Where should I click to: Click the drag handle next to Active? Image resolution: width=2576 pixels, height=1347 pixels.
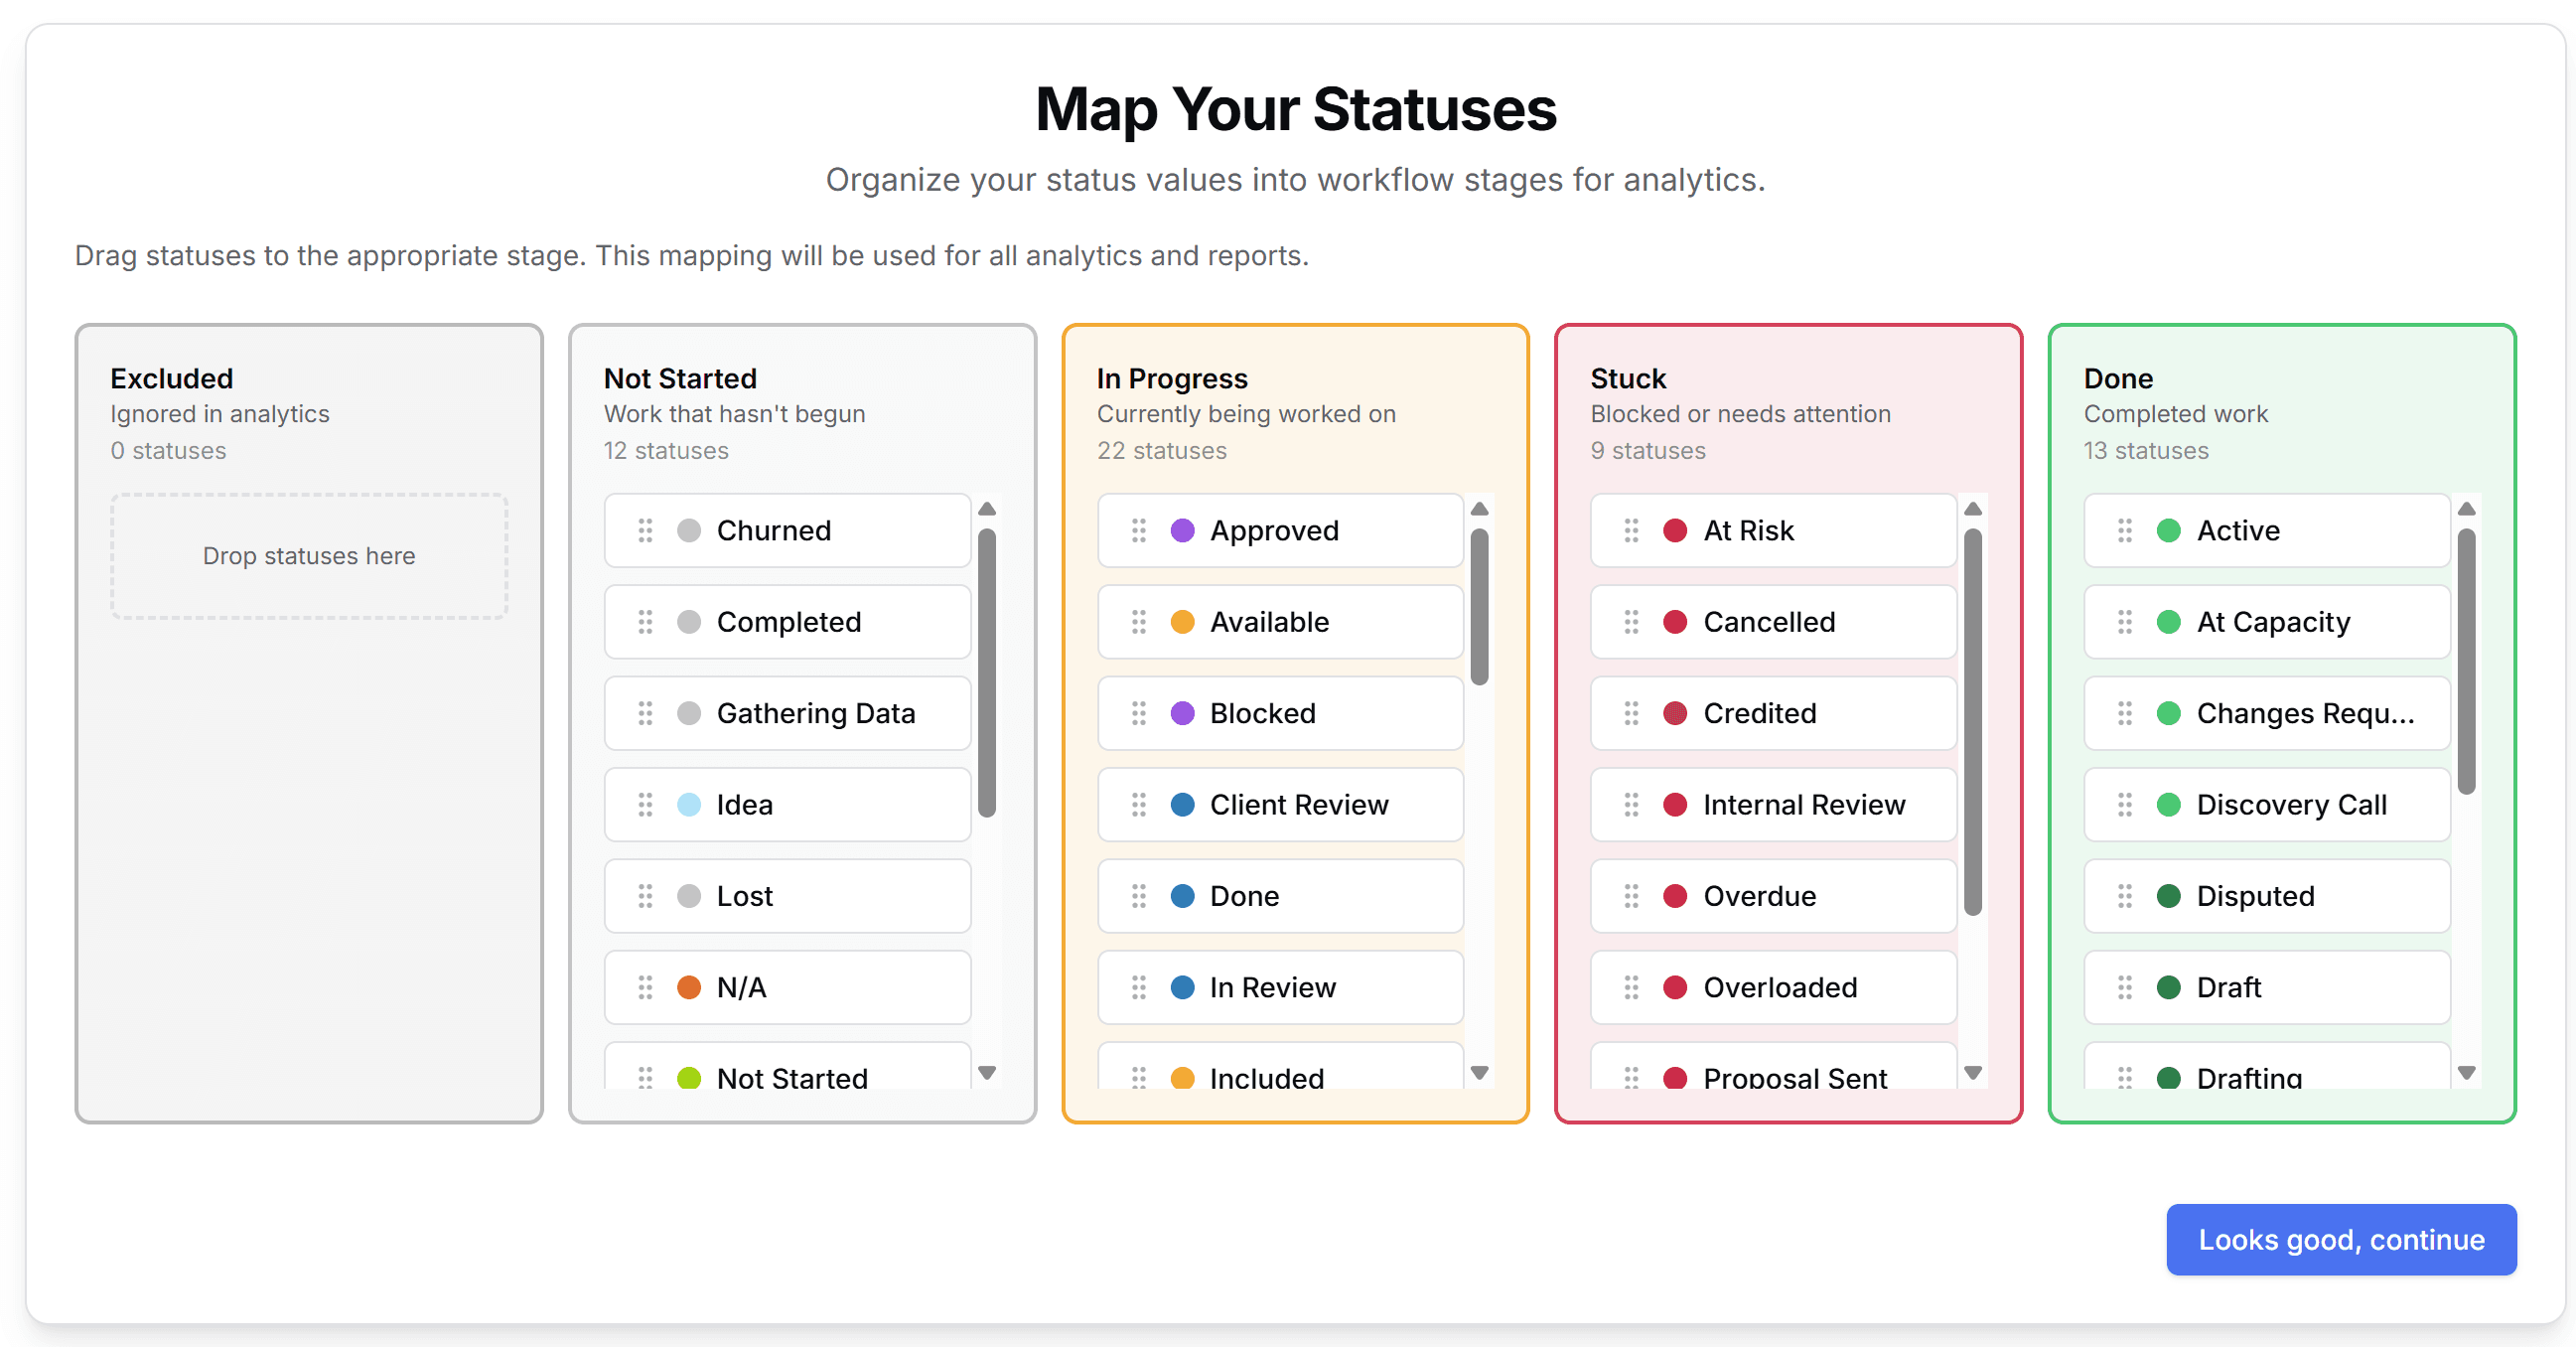[x=2126, y=530]
